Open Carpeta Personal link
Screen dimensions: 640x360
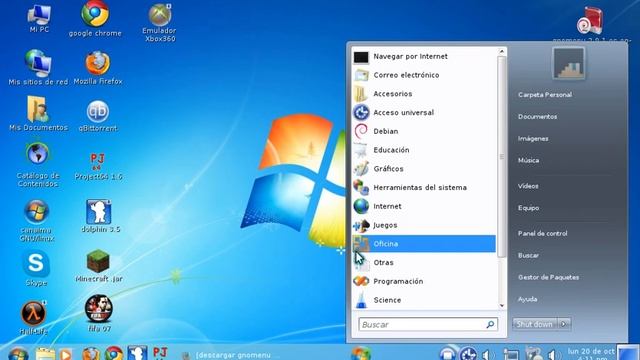click(545, 95)
